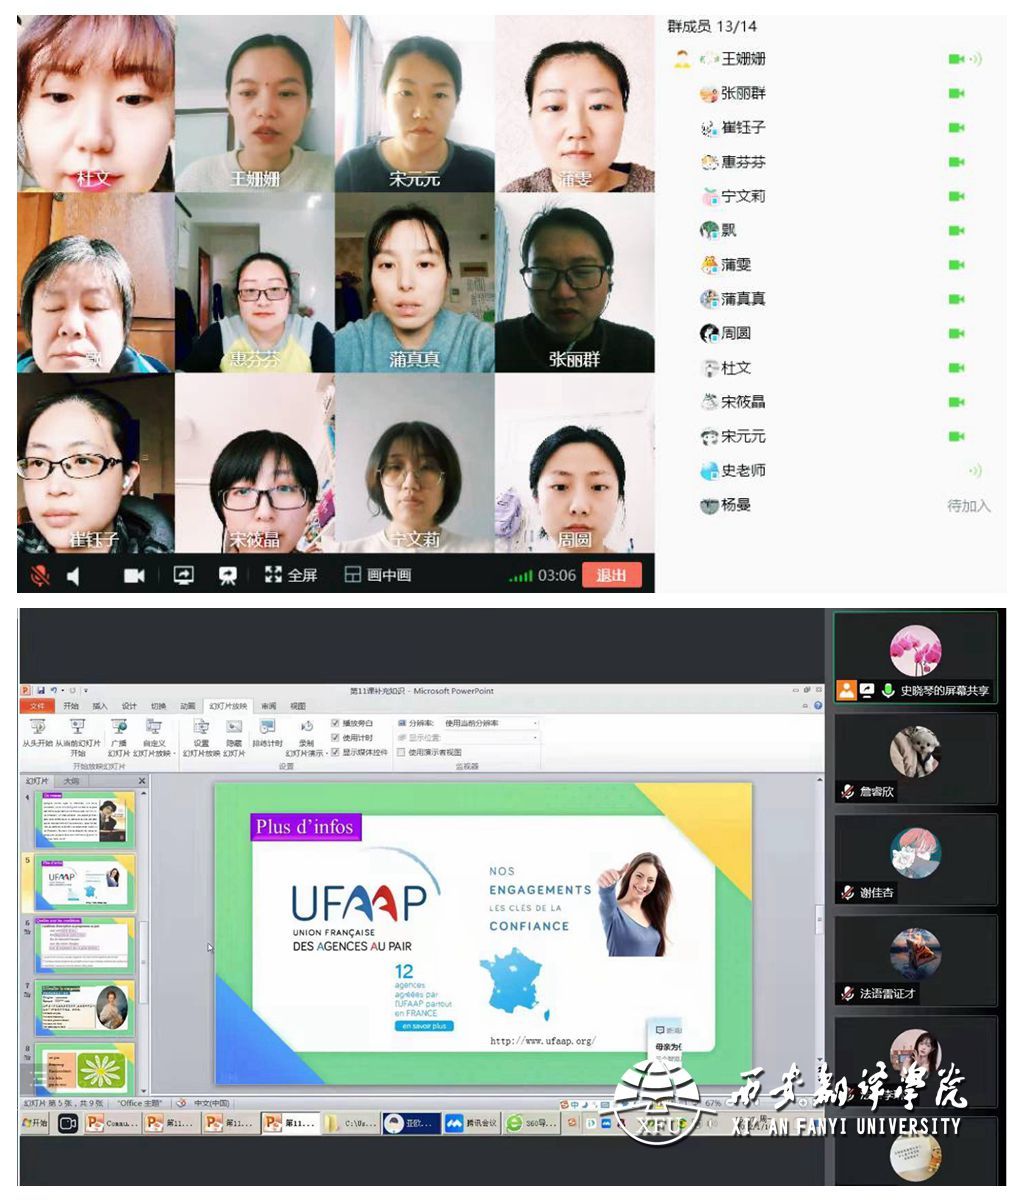1024x1200 pixels.
Task: Click the 全屏 fullscreen button
Action: click(291, 575)
